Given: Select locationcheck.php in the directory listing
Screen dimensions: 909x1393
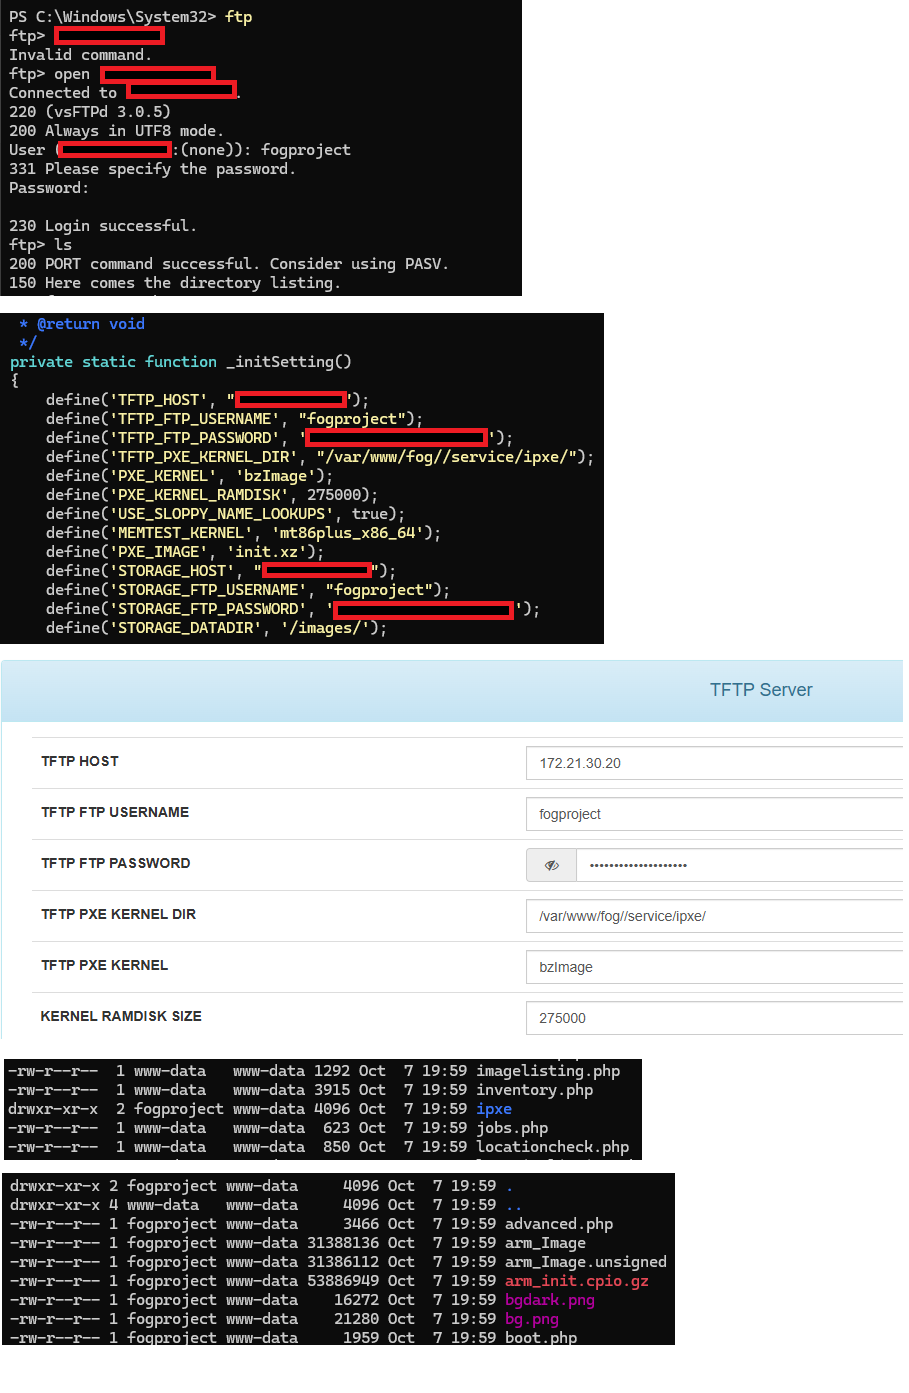Looking at the screenshot, I should (x=553, y=1147).
